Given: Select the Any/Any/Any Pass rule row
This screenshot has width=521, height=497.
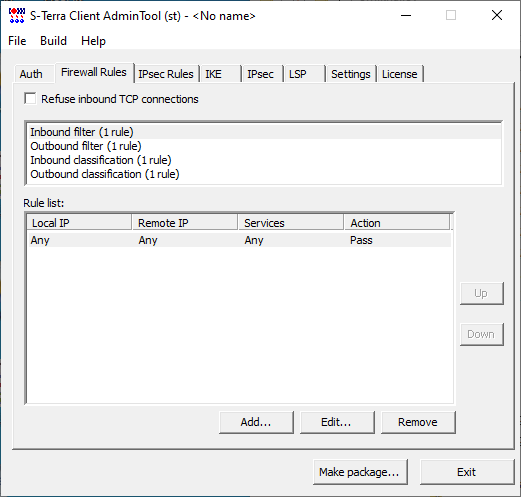Looking at the screenshot, I should 239,240.
